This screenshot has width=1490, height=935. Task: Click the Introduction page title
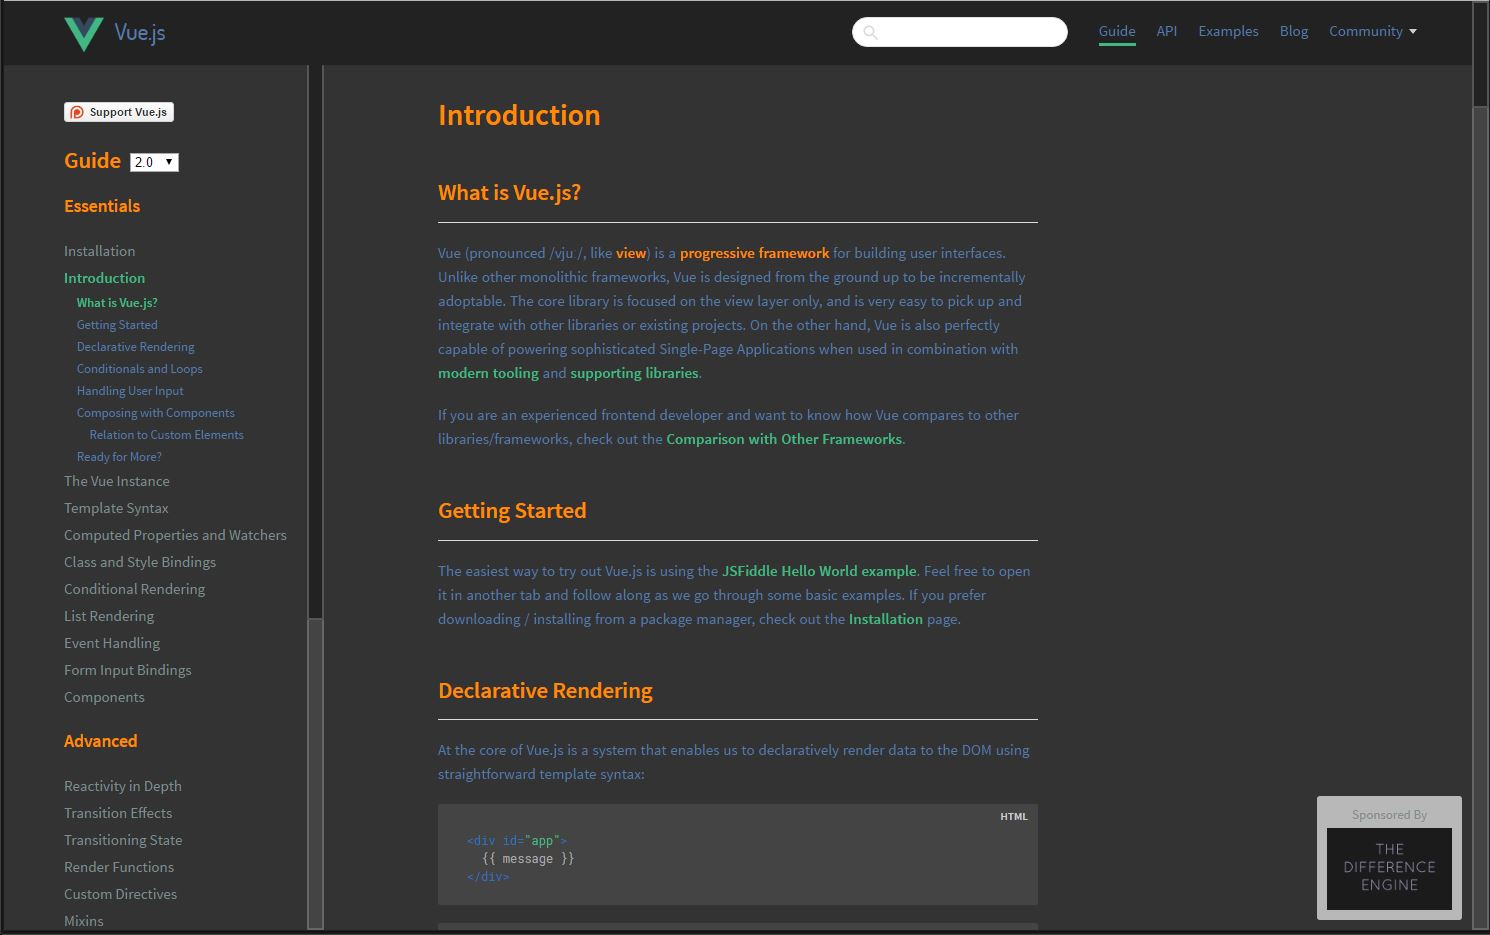tap(519, 115)
